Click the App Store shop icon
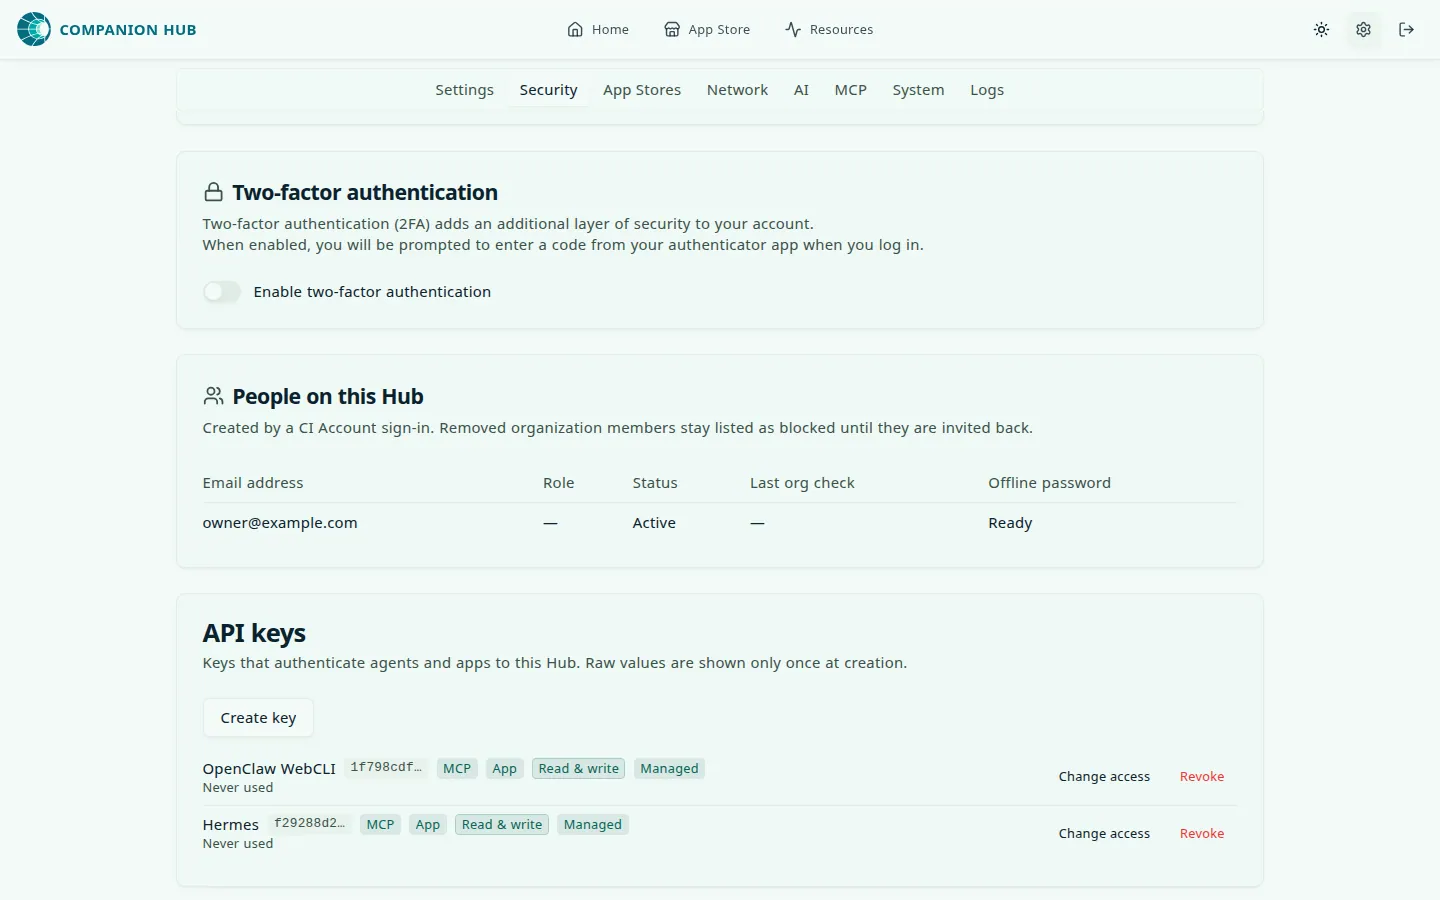The width and height of the screenshot is (1440, 900). 672,30
